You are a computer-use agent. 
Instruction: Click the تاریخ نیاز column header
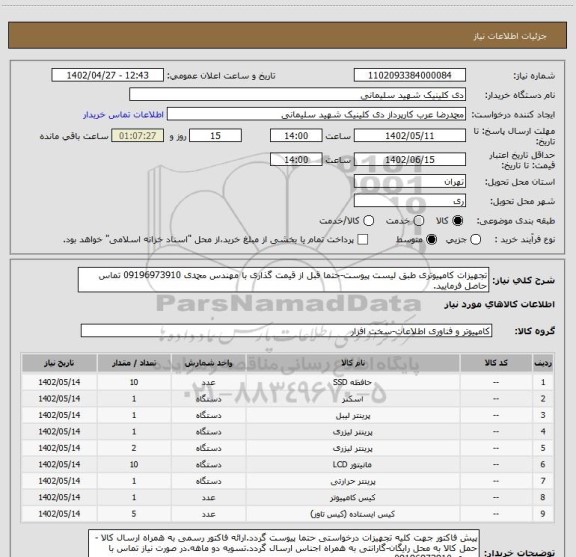(x=59, y=363)
